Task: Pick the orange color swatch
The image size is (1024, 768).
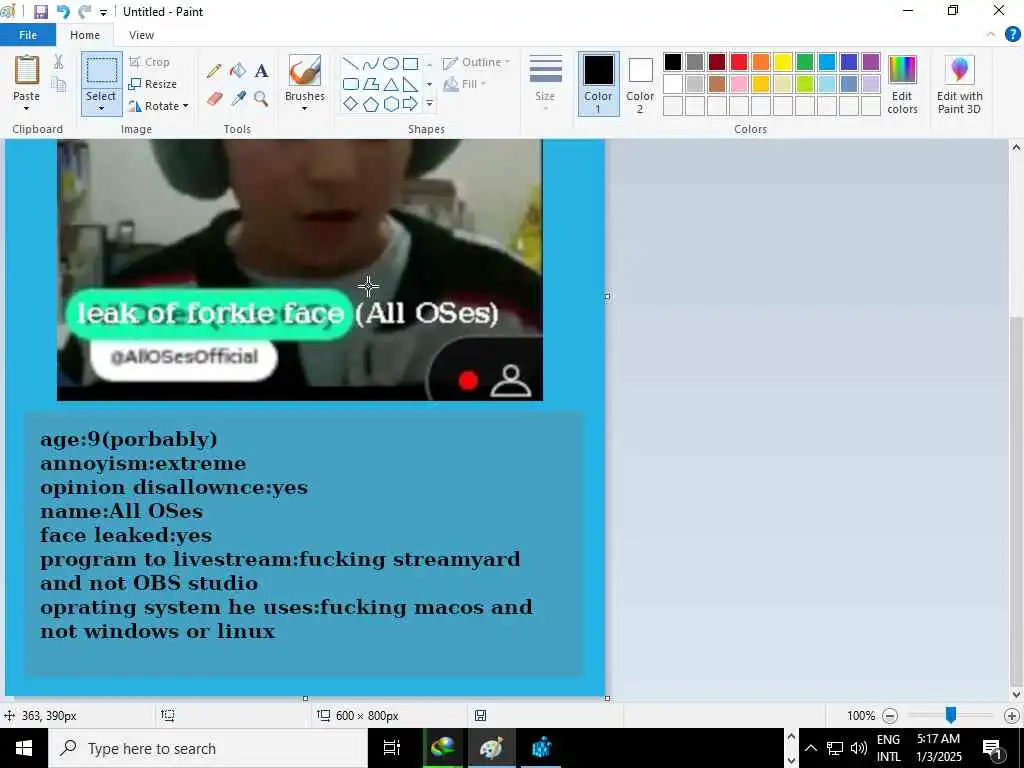Action: [x=761, y=62]
